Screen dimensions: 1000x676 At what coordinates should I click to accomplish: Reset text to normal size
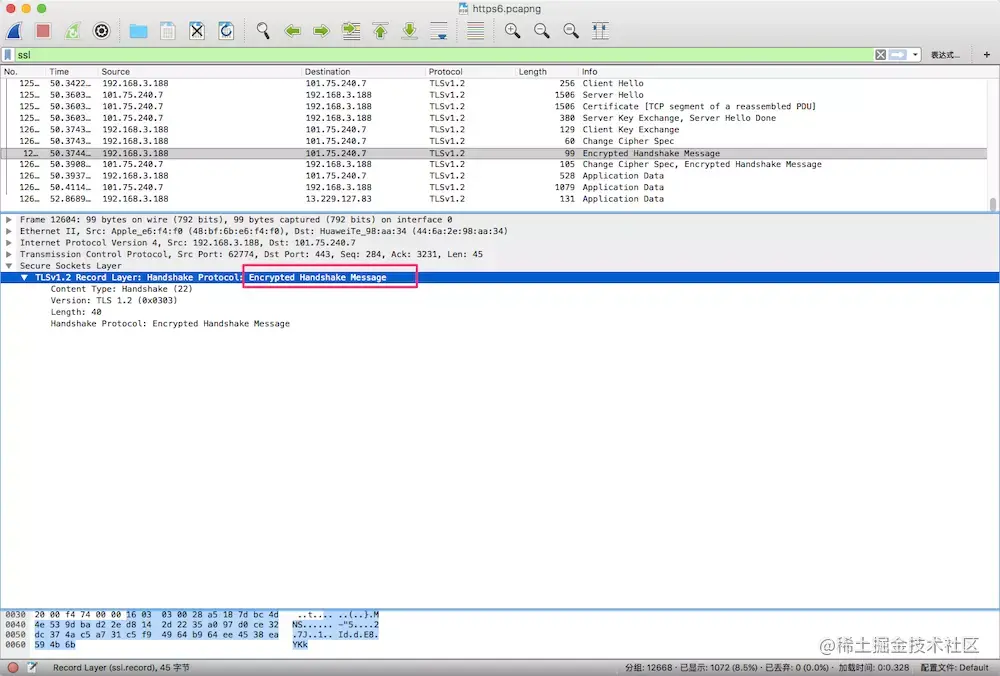point(571,31)
